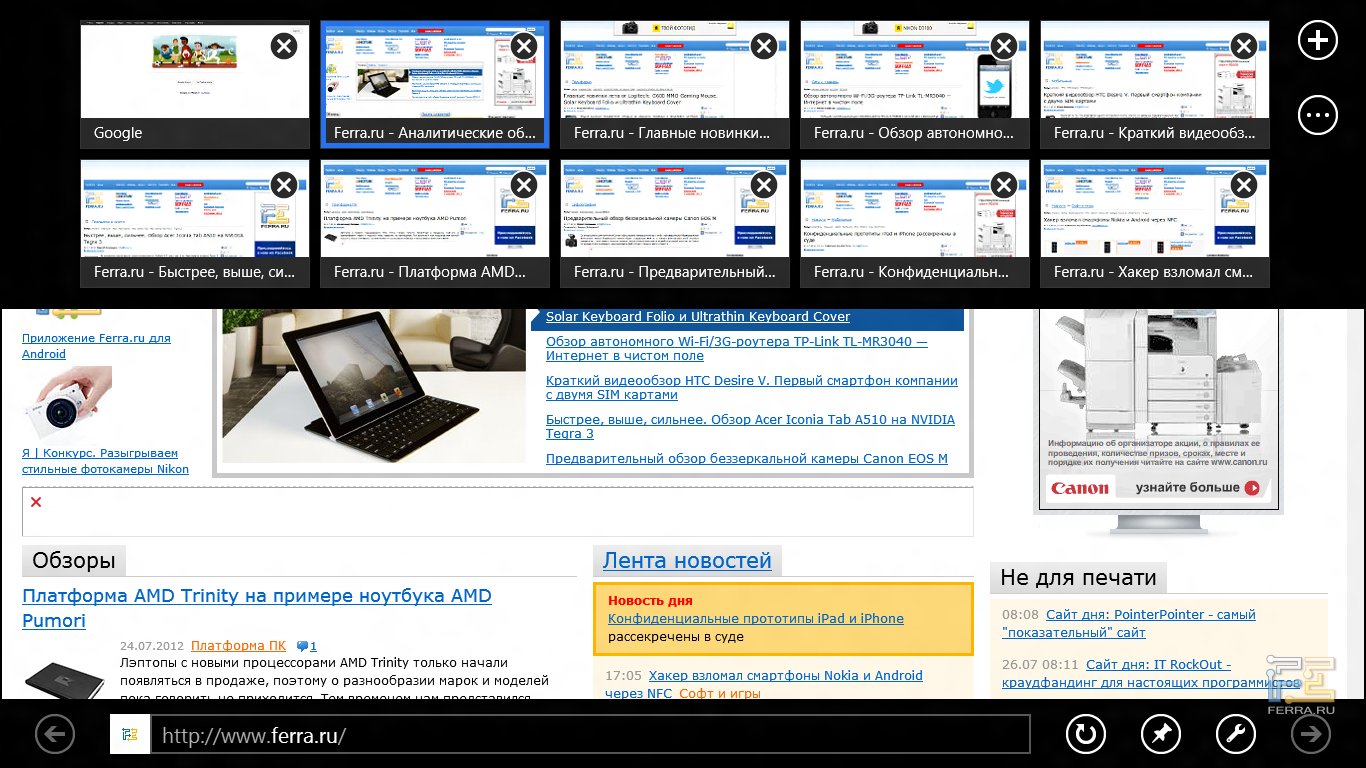Close the 'Ferra.ru - Быстрее, выше, си...' tab
Screen dimensions: 1366x768
[284, 185]
